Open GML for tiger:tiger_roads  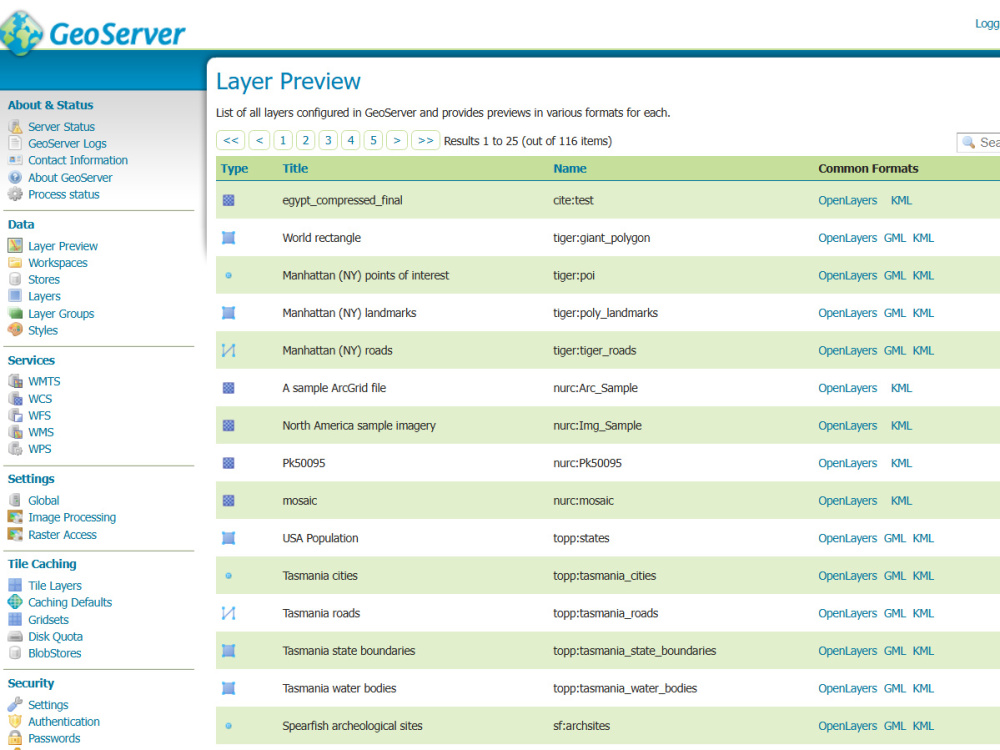[x=895, y=351]
